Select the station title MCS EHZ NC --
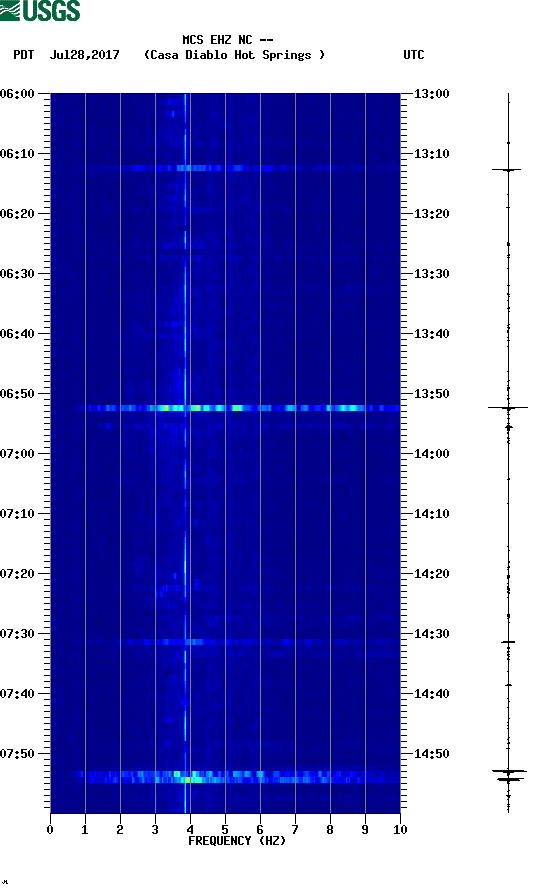 click(x=227, y=40)
